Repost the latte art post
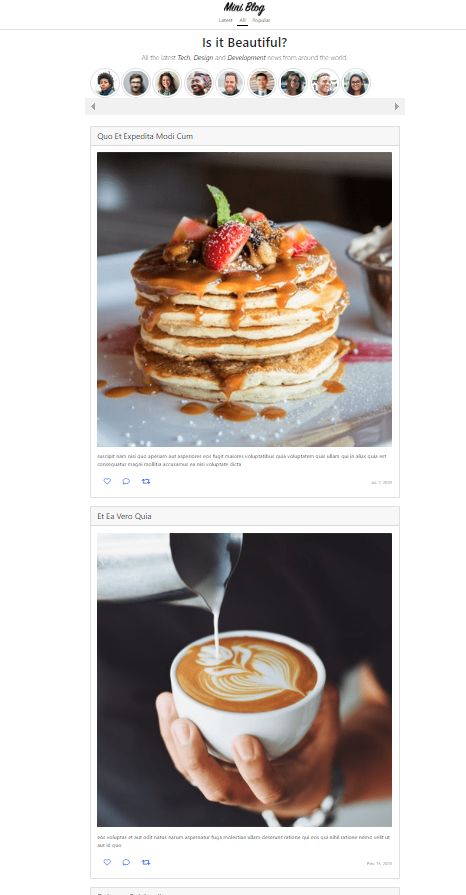This screenshot has height=895, width=466. 146,862
